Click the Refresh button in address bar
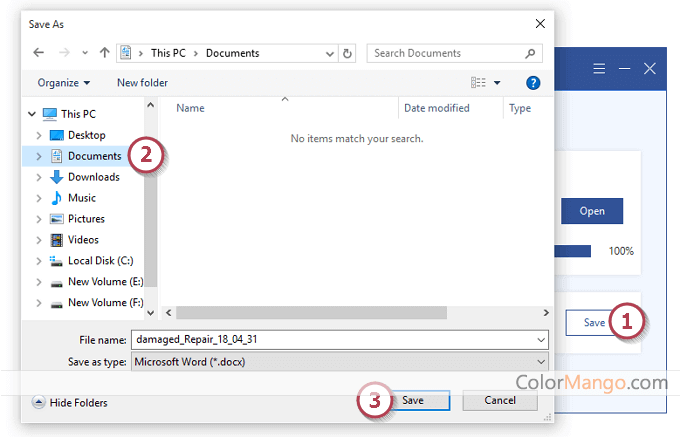 pyautogui.click(x=347, y=53)
